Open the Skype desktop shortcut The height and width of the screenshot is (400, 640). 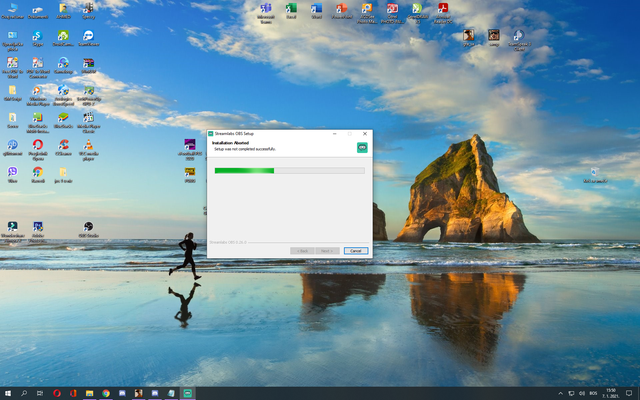[38, 38]
